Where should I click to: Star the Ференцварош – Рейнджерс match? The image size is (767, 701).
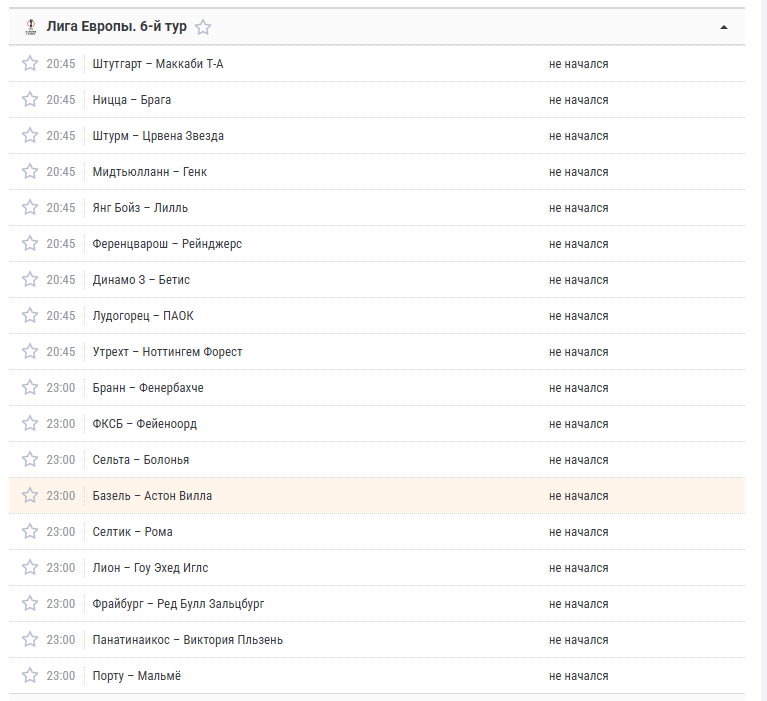coord(30,243)
